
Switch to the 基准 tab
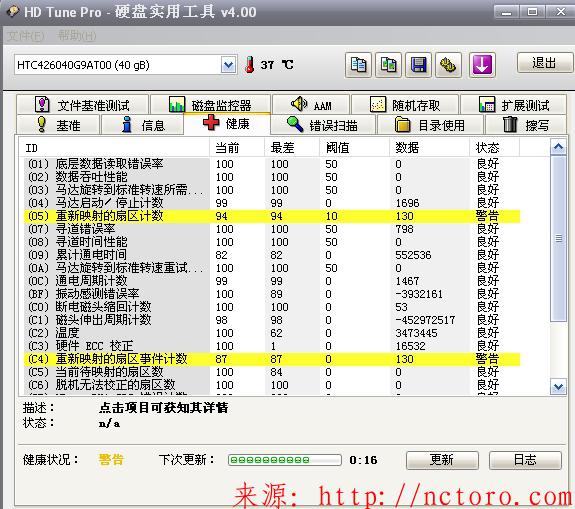point(58,125)
